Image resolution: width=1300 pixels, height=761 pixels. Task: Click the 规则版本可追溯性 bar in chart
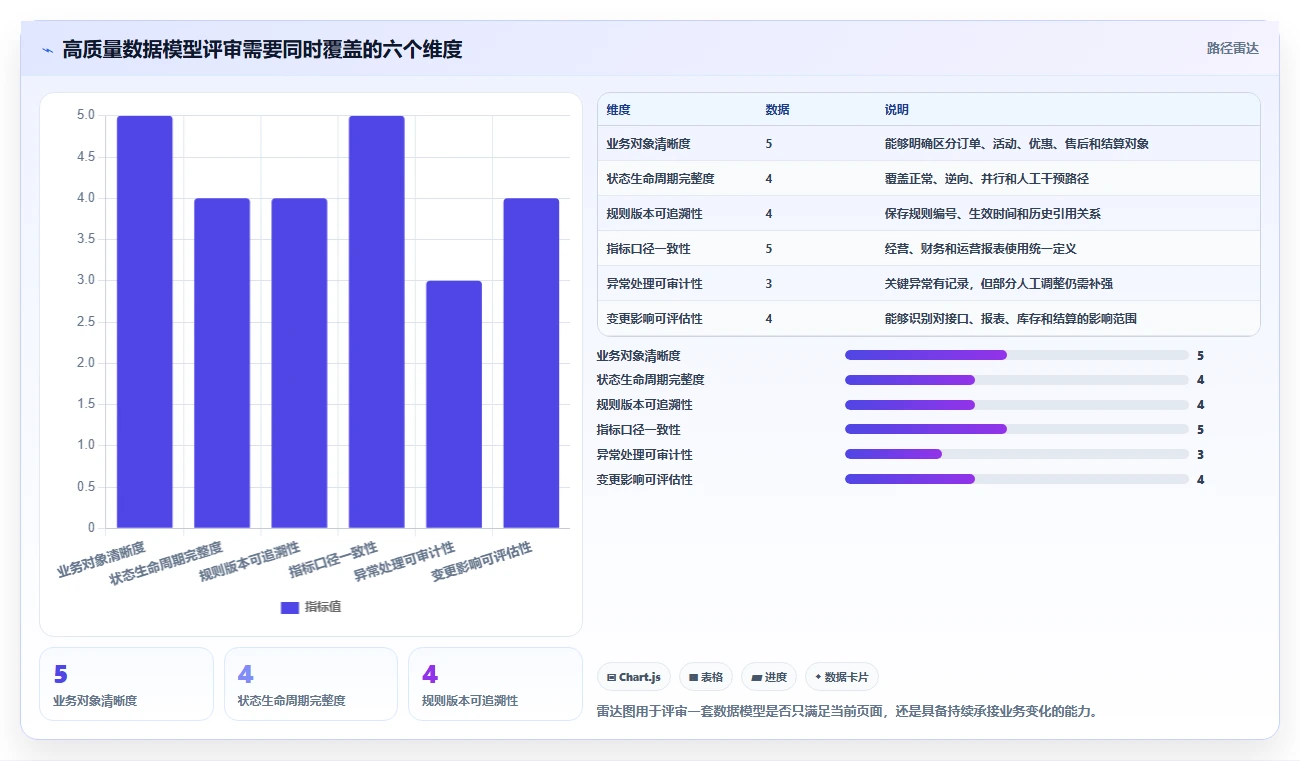point(299,363)
